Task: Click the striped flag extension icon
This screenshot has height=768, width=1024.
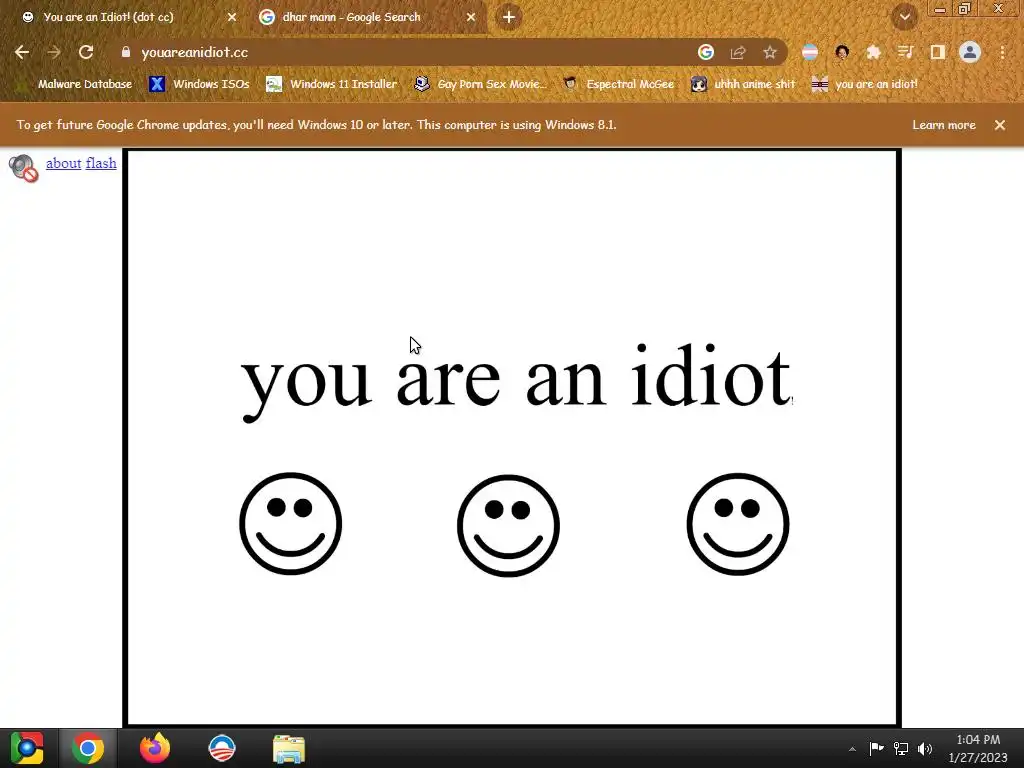Action: 810,52
